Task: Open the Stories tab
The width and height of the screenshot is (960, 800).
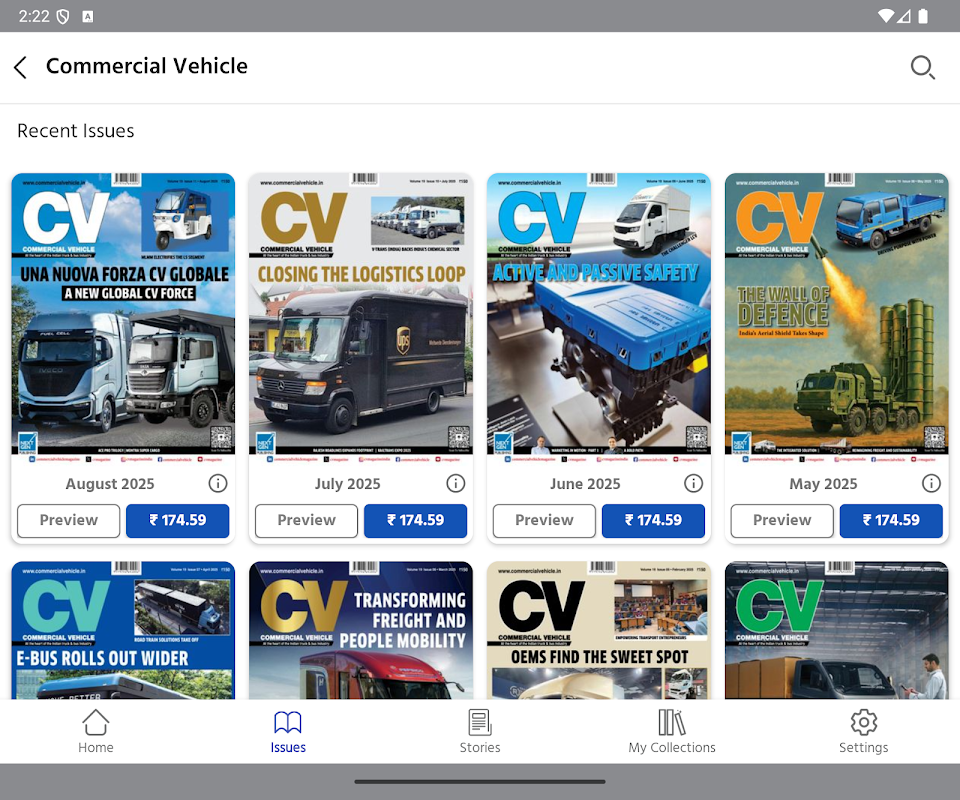Action: [480, 731]
